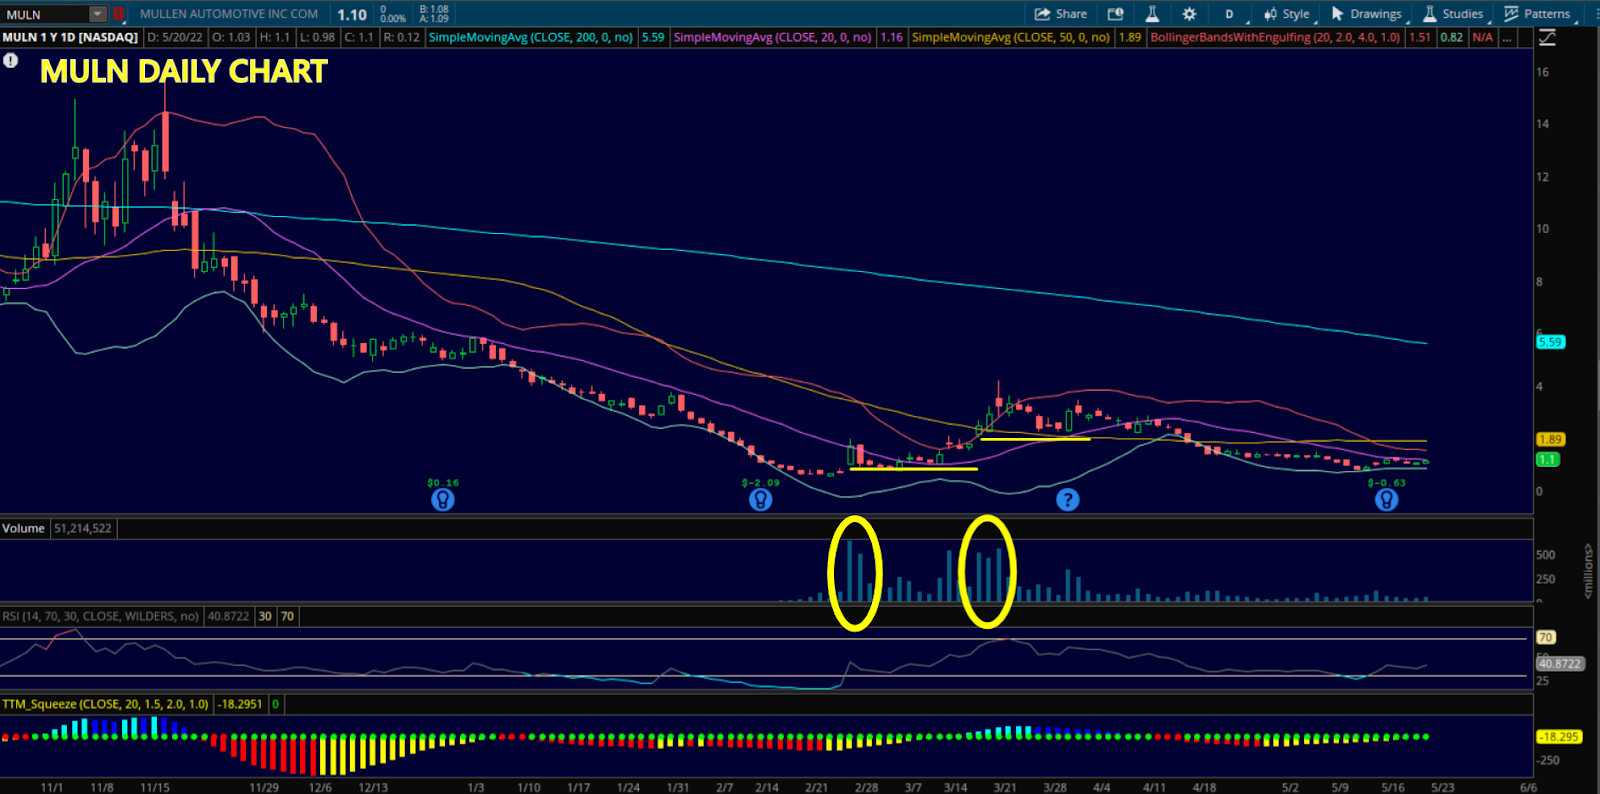Click the screenshot/clock window icon beside Share
This screenshot has height=794, width=1600.
click(x=1116, y=14)
